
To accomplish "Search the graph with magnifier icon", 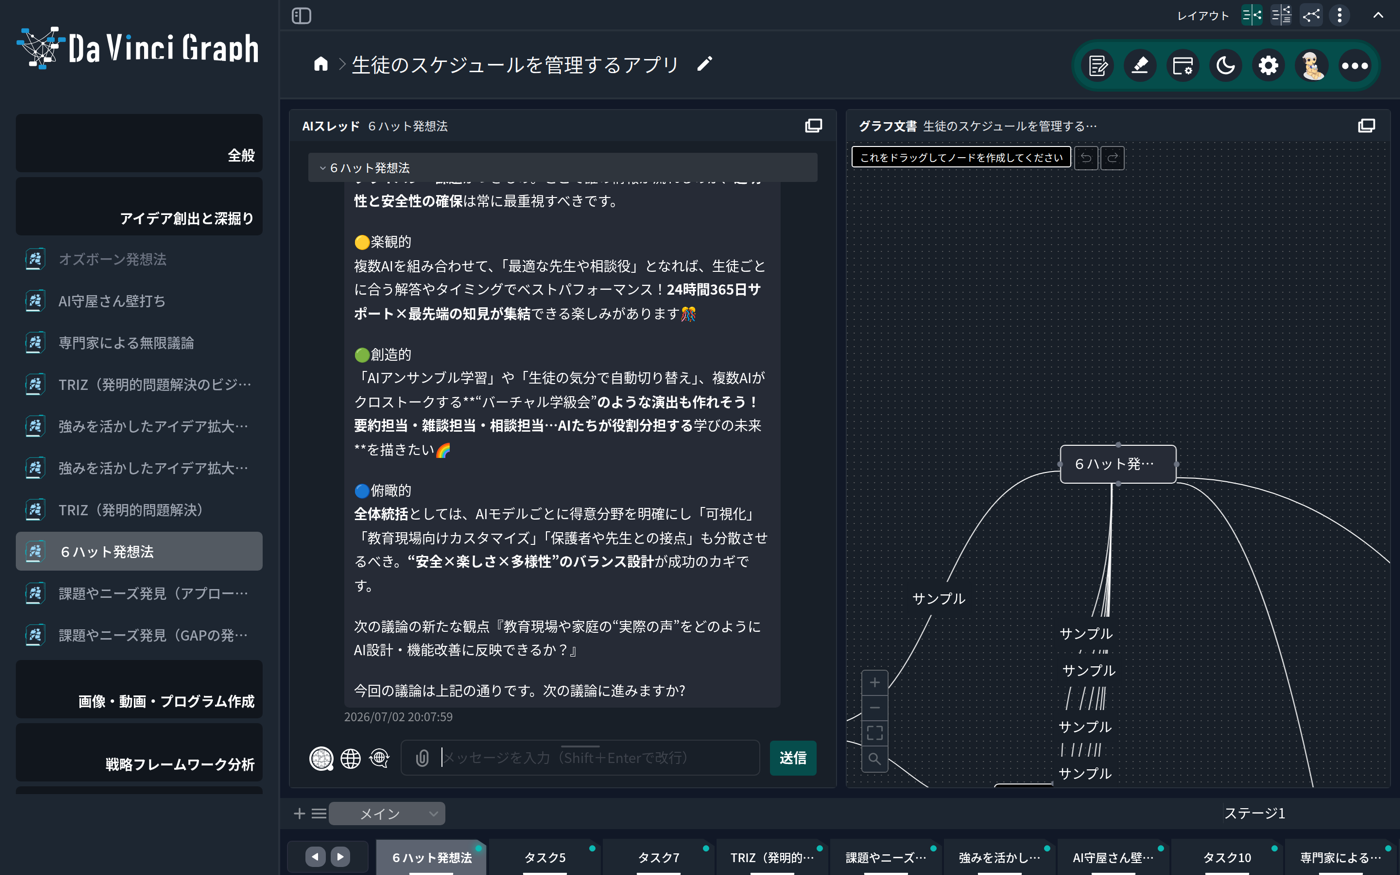I will (x=875, y=759).
